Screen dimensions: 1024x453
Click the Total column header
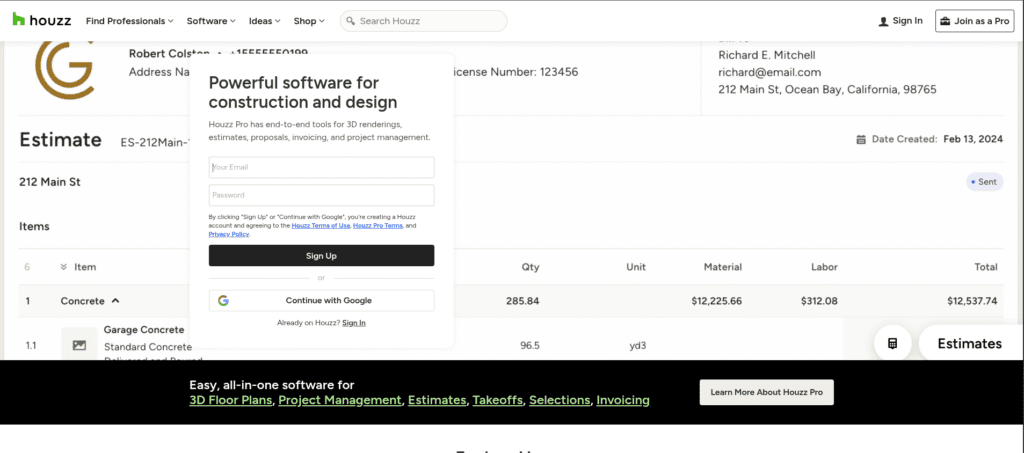tap(985, 267)
